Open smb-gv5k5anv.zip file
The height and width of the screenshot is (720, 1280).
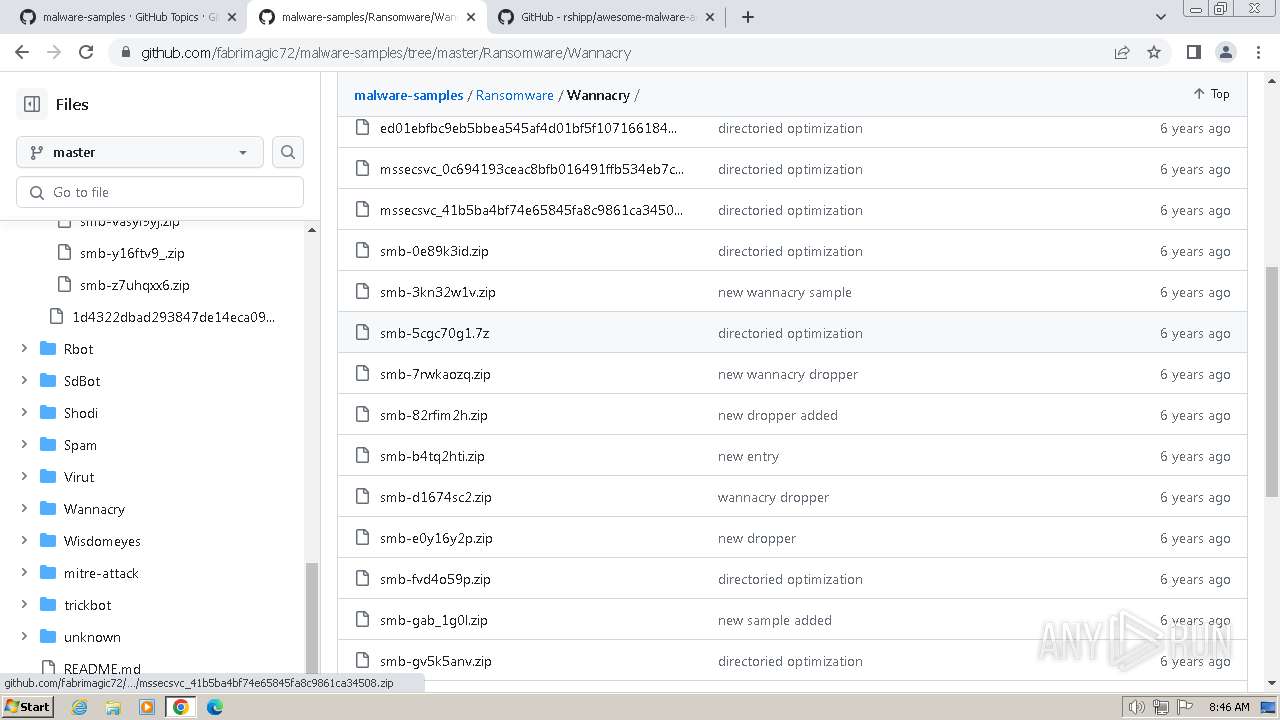pos(436,661)
